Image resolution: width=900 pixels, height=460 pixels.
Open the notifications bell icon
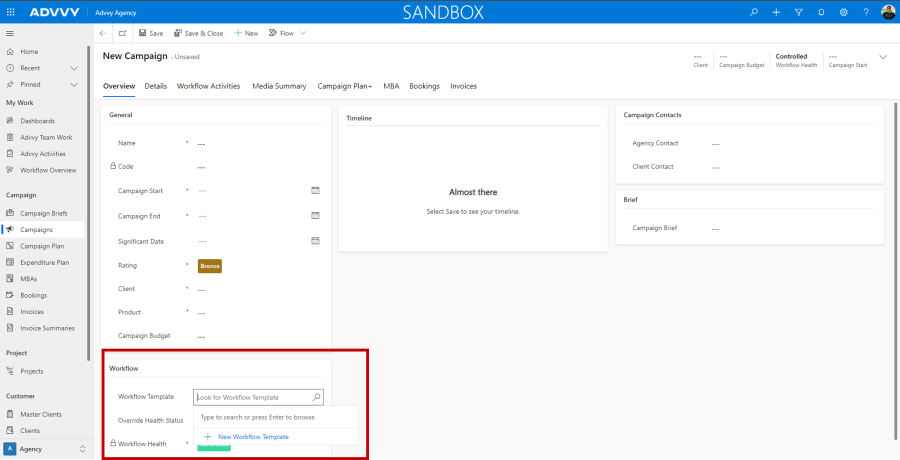coord(821,12)
